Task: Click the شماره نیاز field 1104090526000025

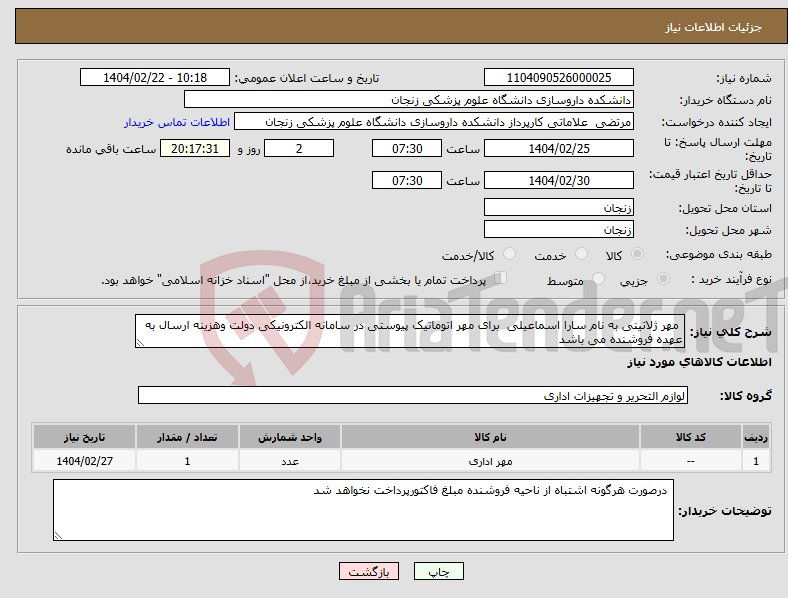Action: 558,77
